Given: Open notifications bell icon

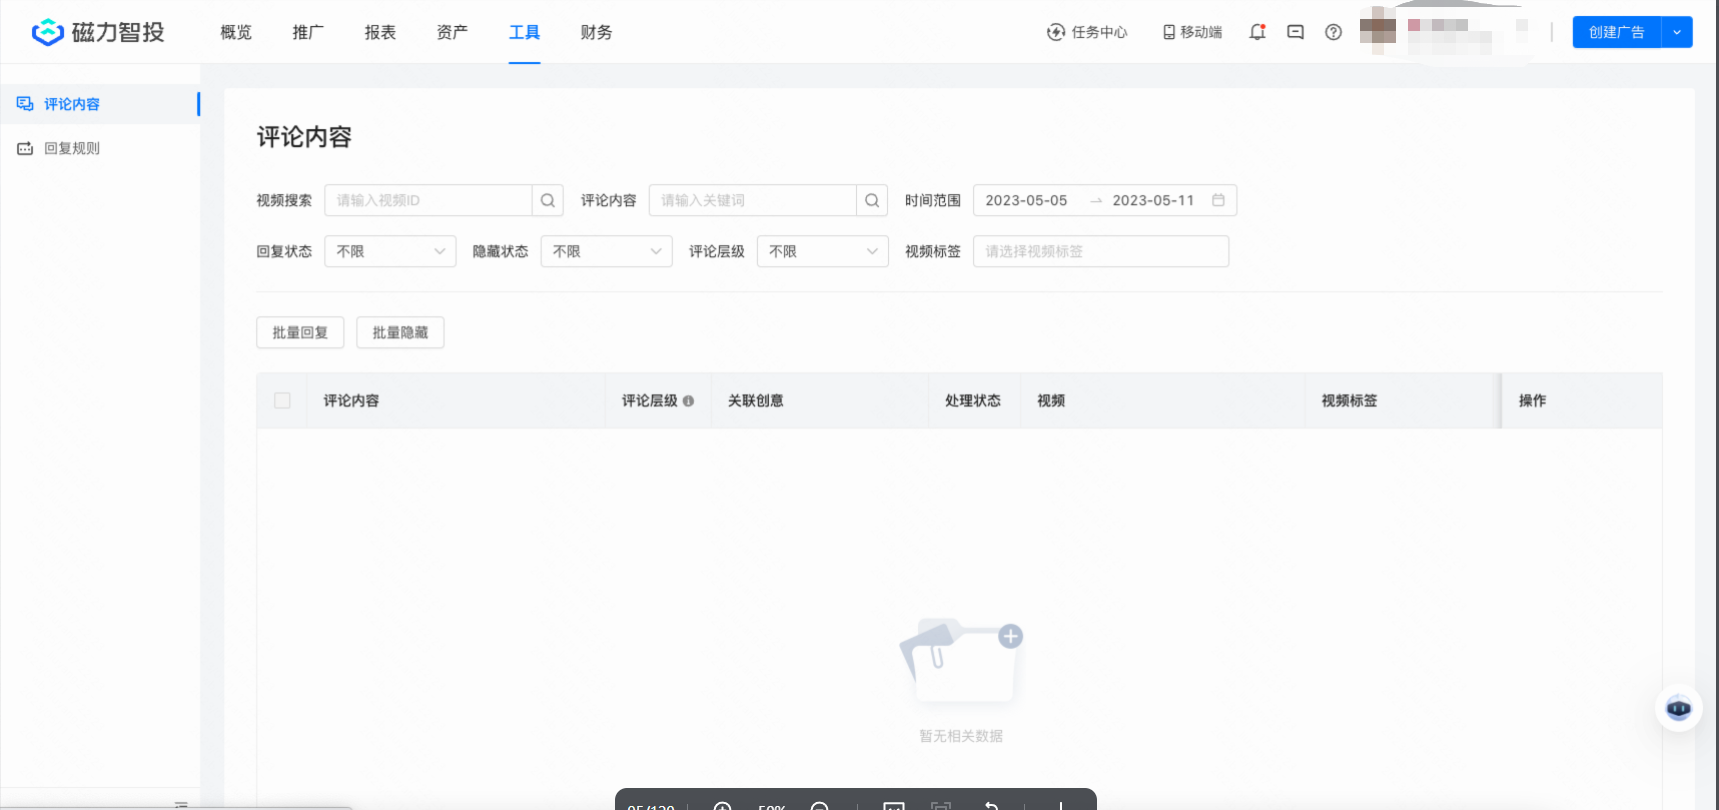Looking at the screenshot, I should pyautogui.click(x=1258, y=32).
